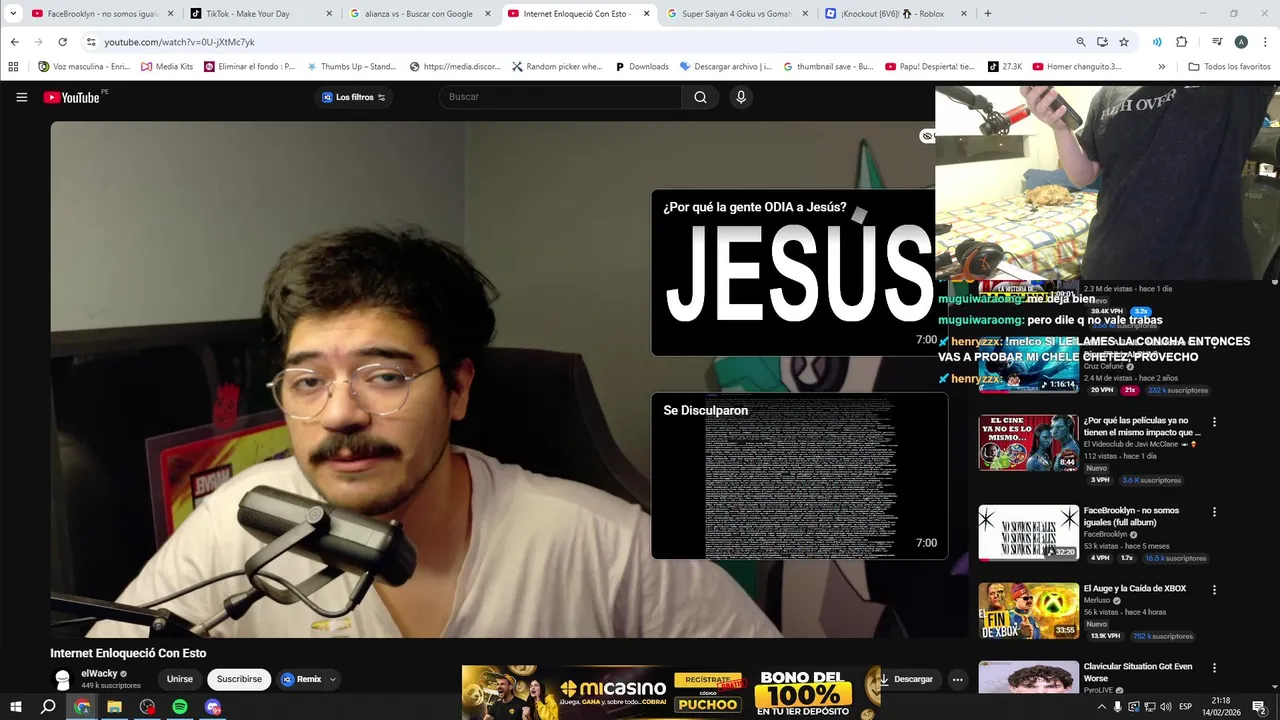Open the Thumbs Up – Stand bookmark
Viewport: 1280px width, 720px height.
(351, 67)
